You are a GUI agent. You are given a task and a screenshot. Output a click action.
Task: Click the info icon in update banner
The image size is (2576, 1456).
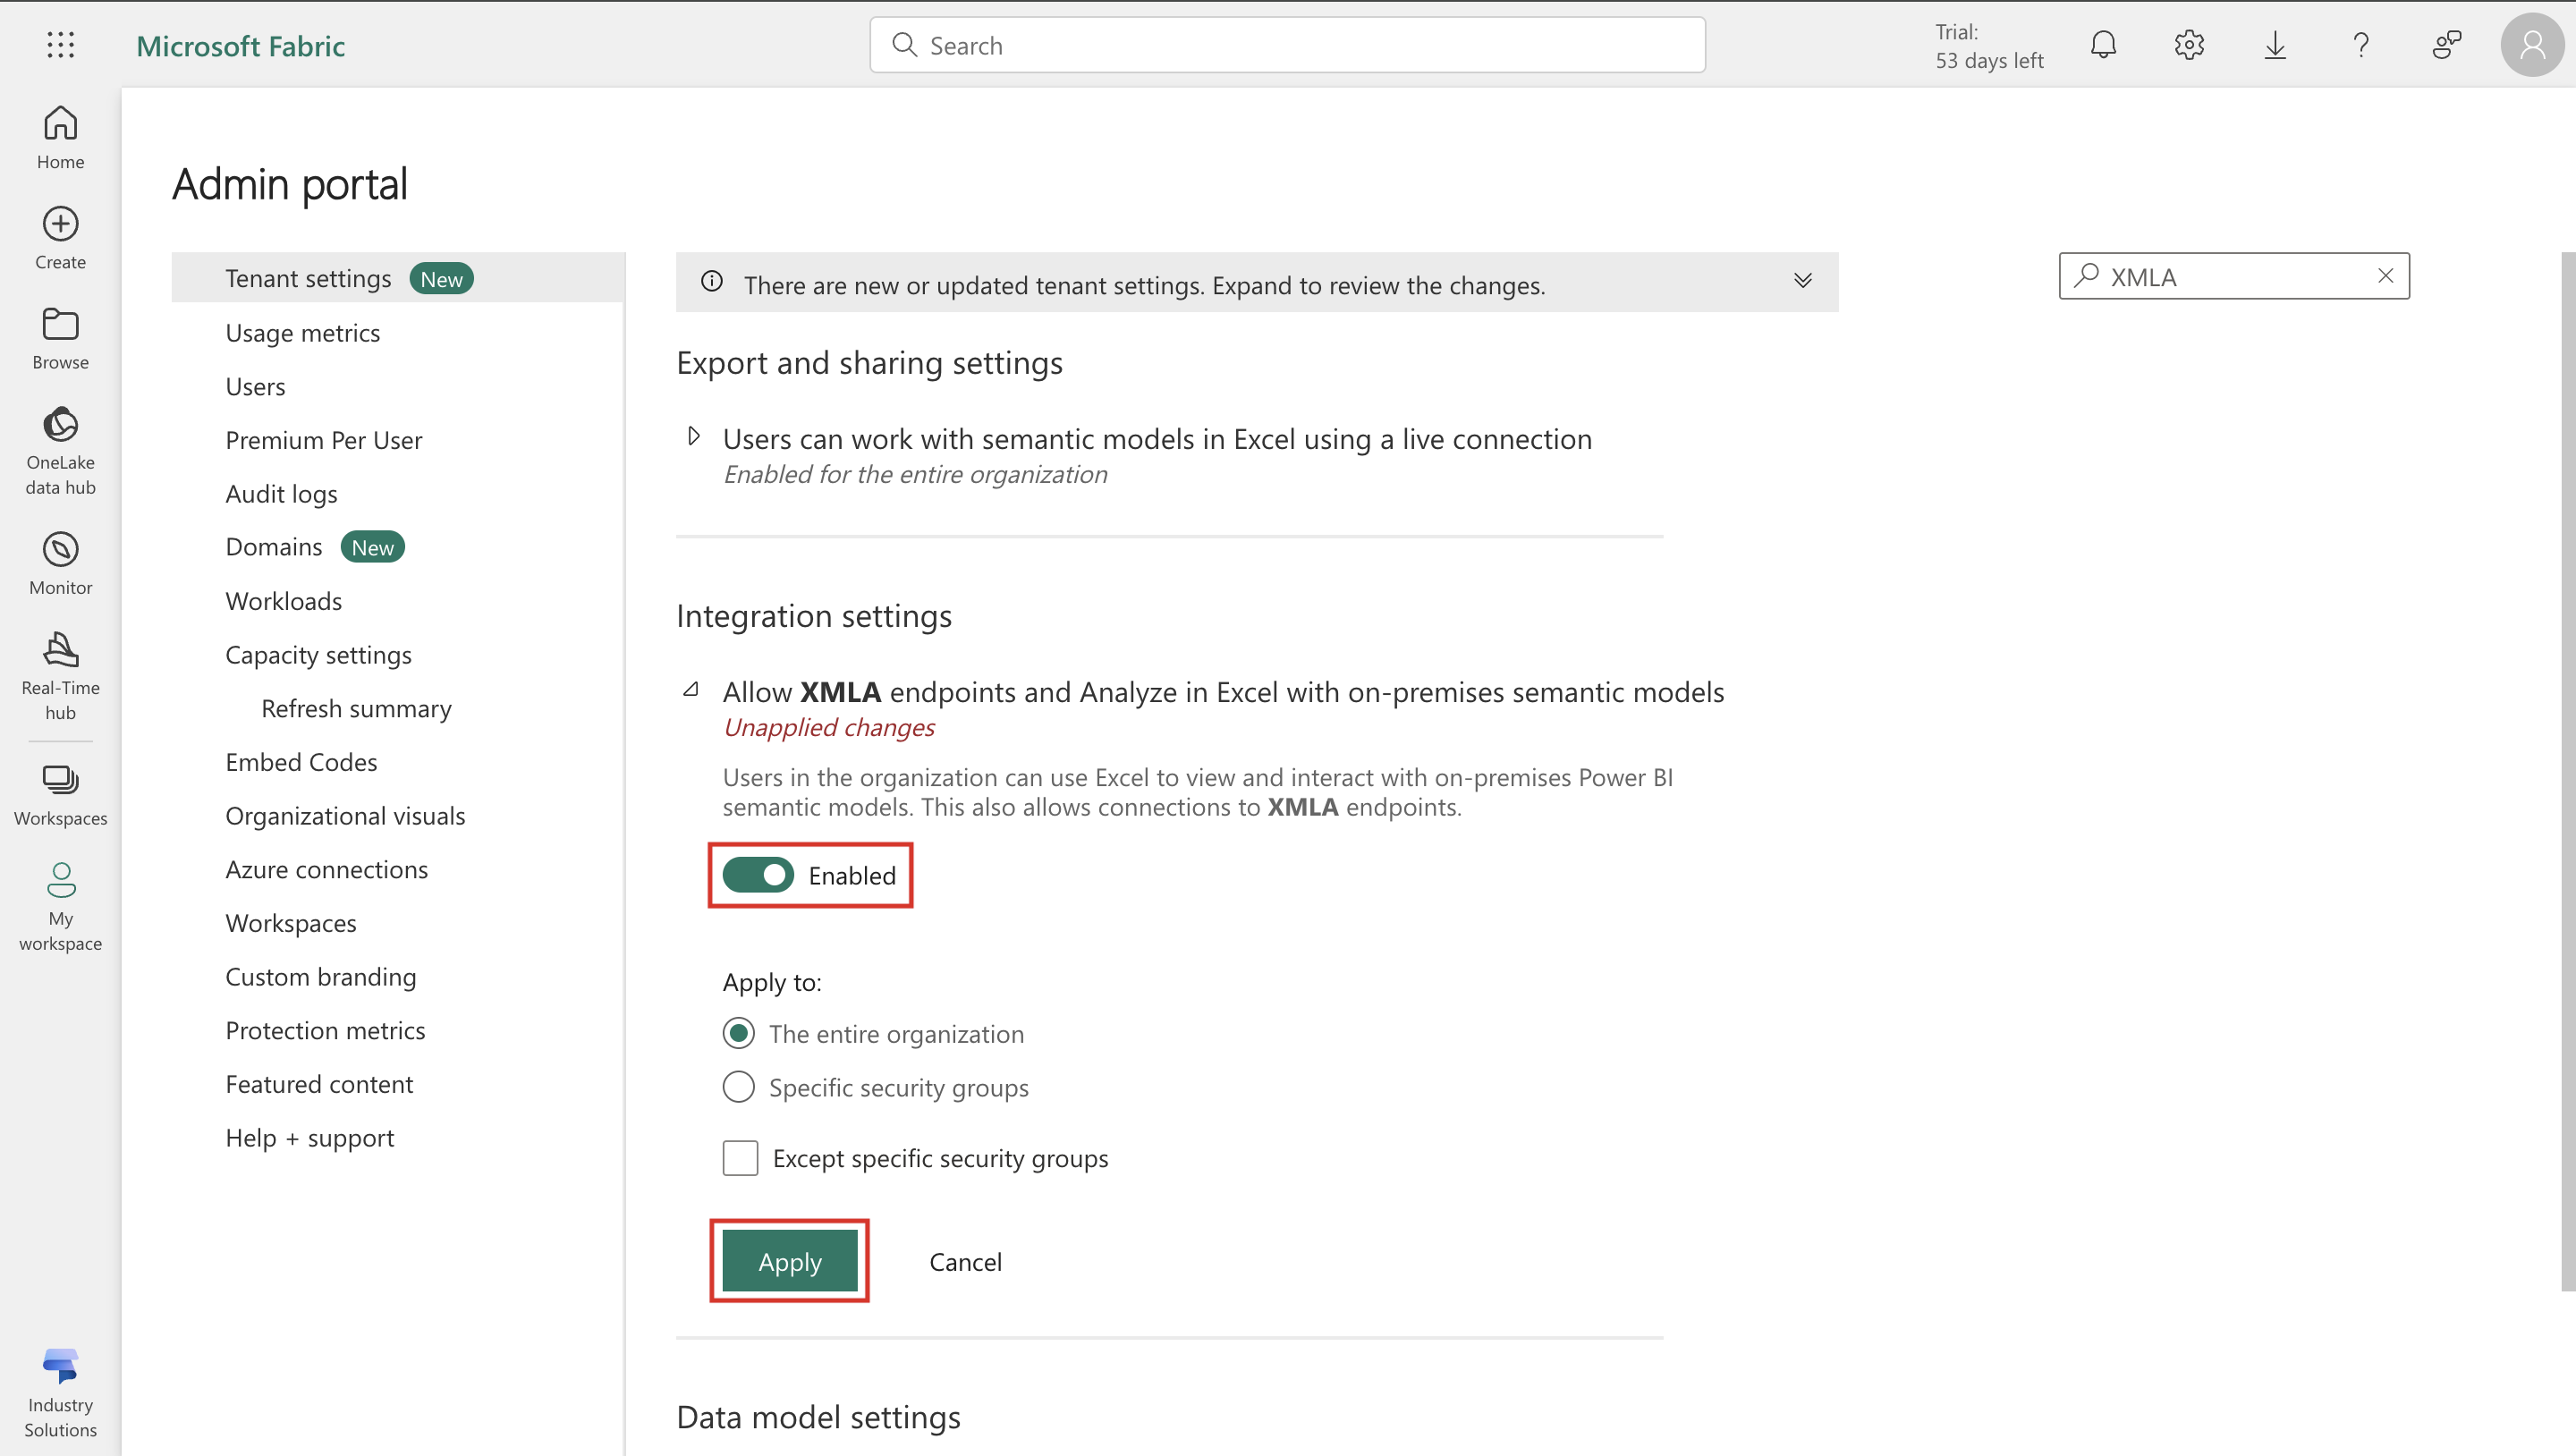tap(712, 281)
